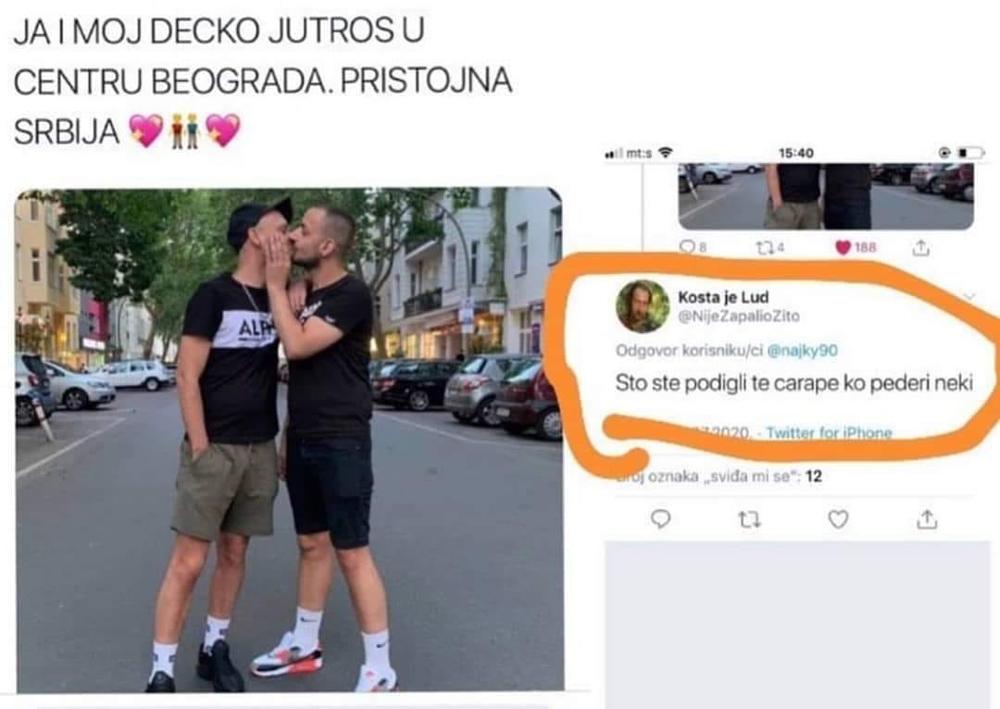The image size is (1000, 709).
Task: Click the reply bubble icon showing 8
Action: [692, 247]
